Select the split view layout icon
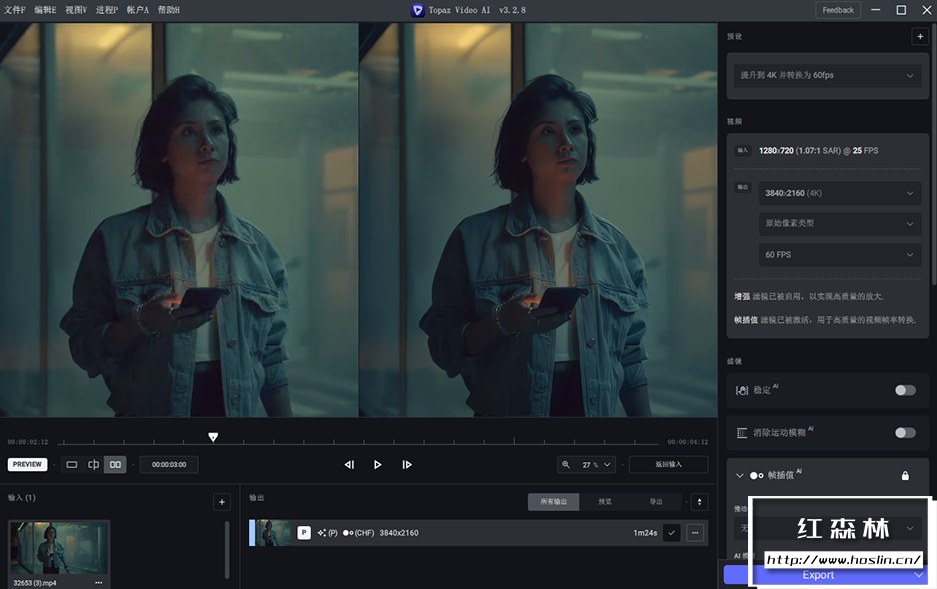 pos(94,464)
